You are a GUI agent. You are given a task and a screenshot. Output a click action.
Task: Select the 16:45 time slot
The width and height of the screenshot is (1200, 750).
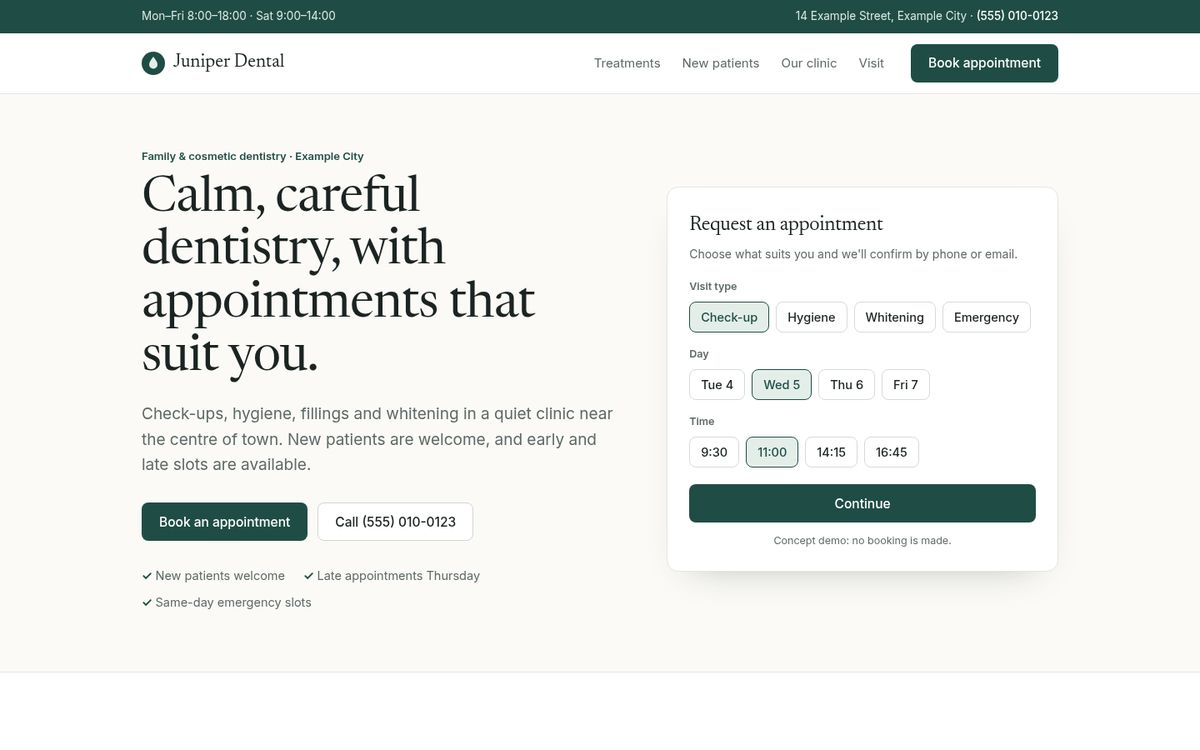click(891, 452)
